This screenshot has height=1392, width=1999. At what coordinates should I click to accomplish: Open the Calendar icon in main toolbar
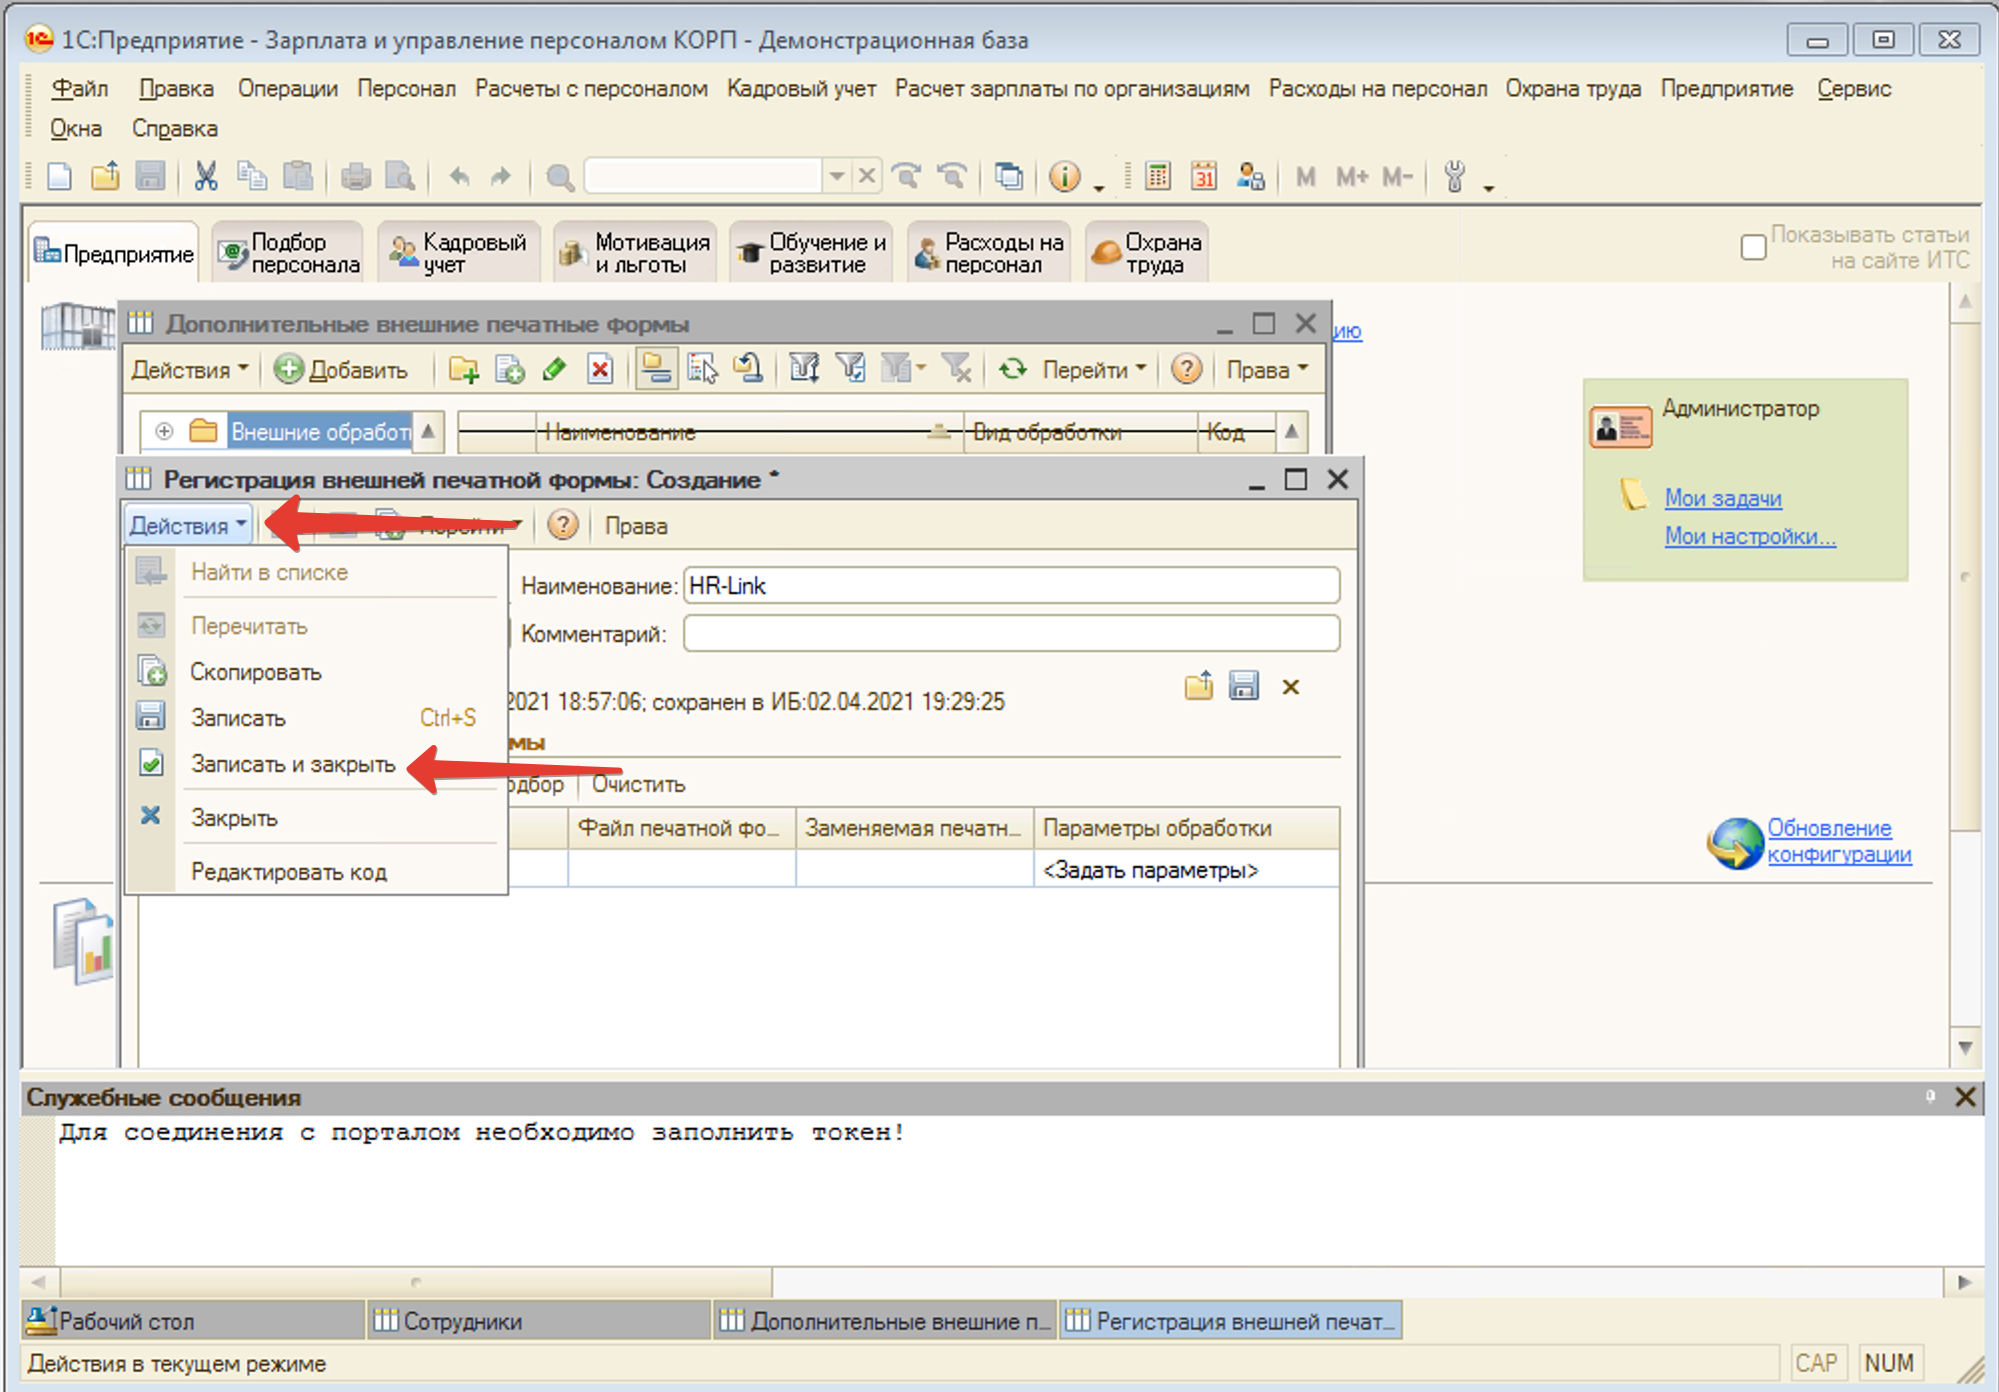(1203, 177)
